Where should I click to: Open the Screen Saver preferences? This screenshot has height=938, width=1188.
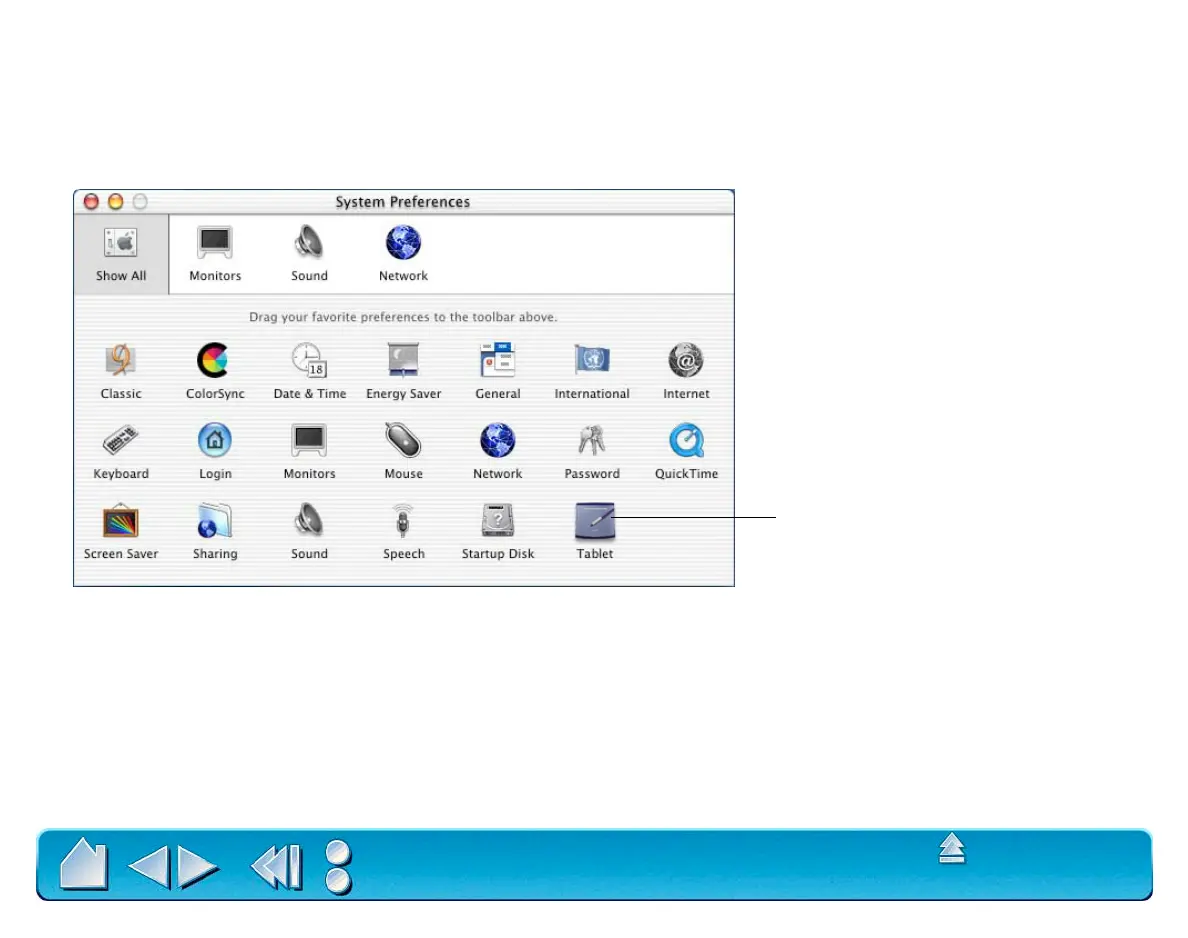click(121, 532)
